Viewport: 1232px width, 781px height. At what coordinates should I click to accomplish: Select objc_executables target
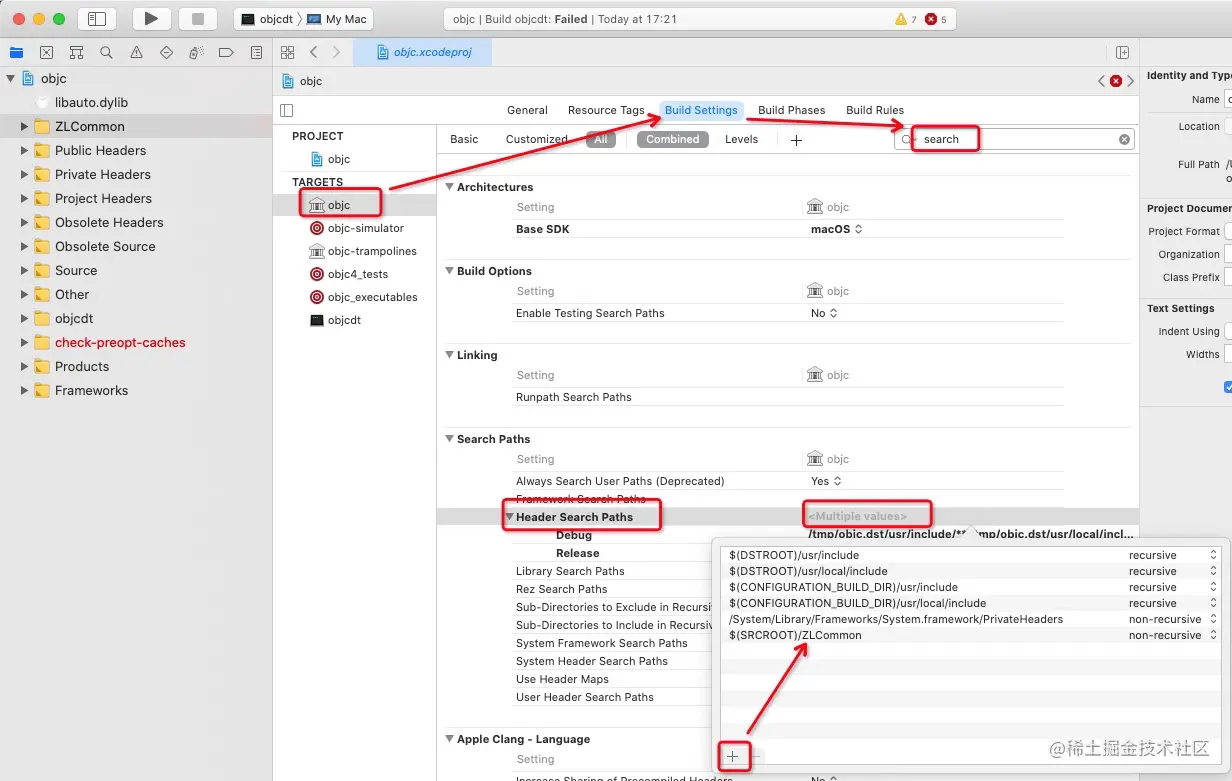coord(364,297)
